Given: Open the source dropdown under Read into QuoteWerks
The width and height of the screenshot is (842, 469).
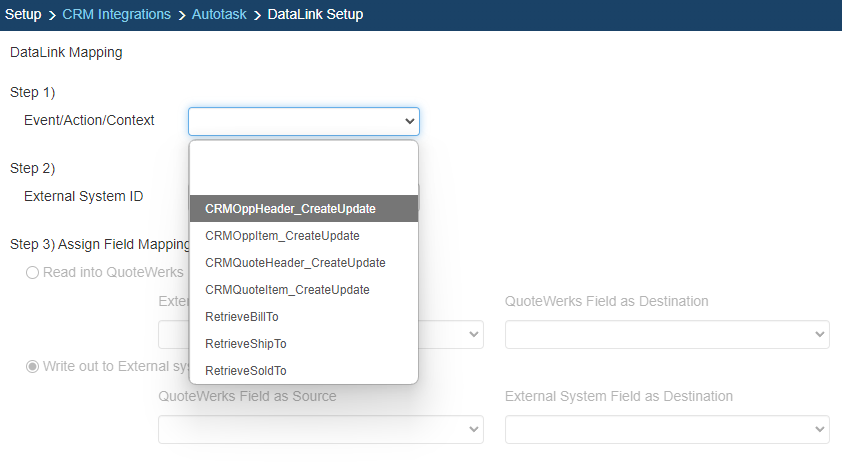Looking at the screenshot, I should point(450,334).
